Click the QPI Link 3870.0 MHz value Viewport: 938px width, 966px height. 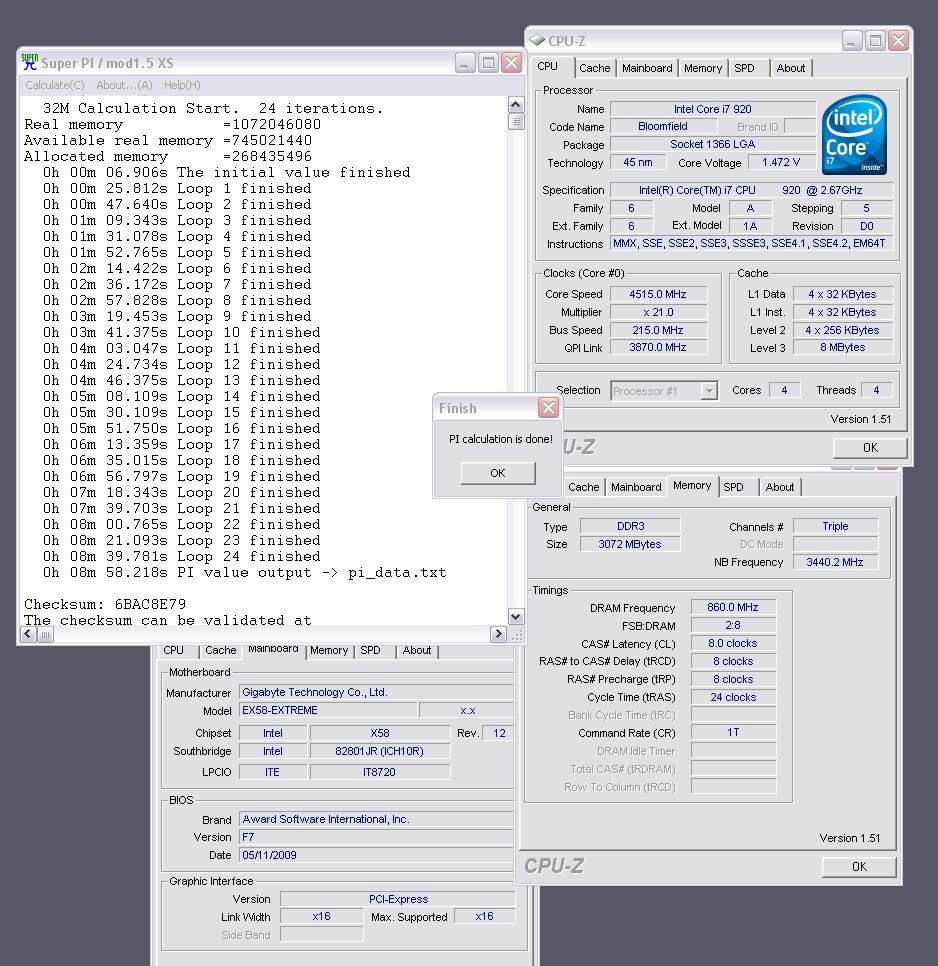point(658,347)
